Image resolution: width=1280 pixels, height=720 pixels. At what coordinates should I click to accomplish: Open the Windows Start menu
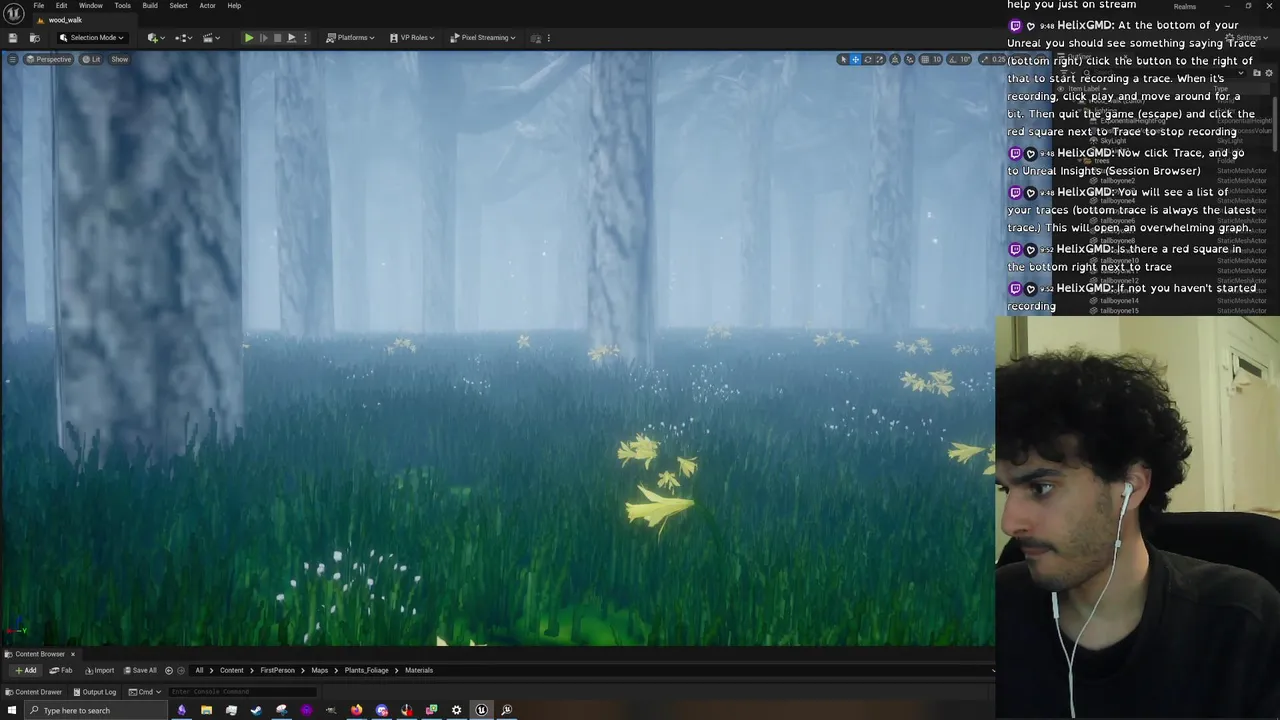pos(12,710)
